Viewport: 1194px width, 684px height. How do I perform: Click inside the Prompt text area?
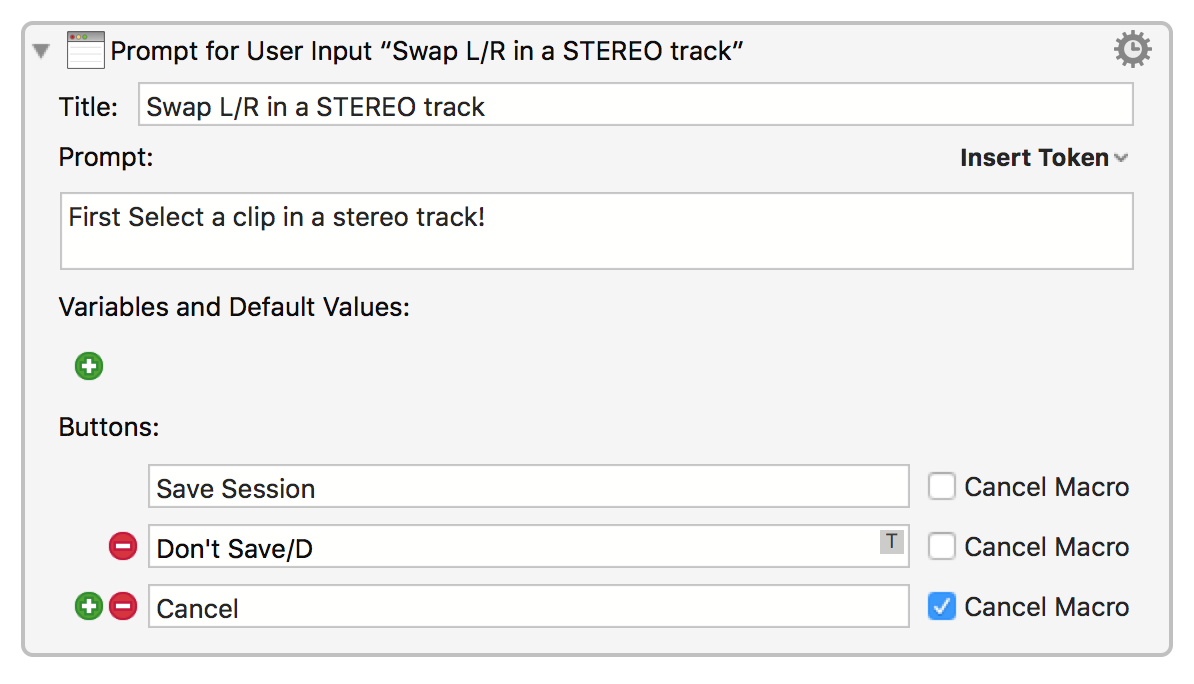tap(596, 231)
